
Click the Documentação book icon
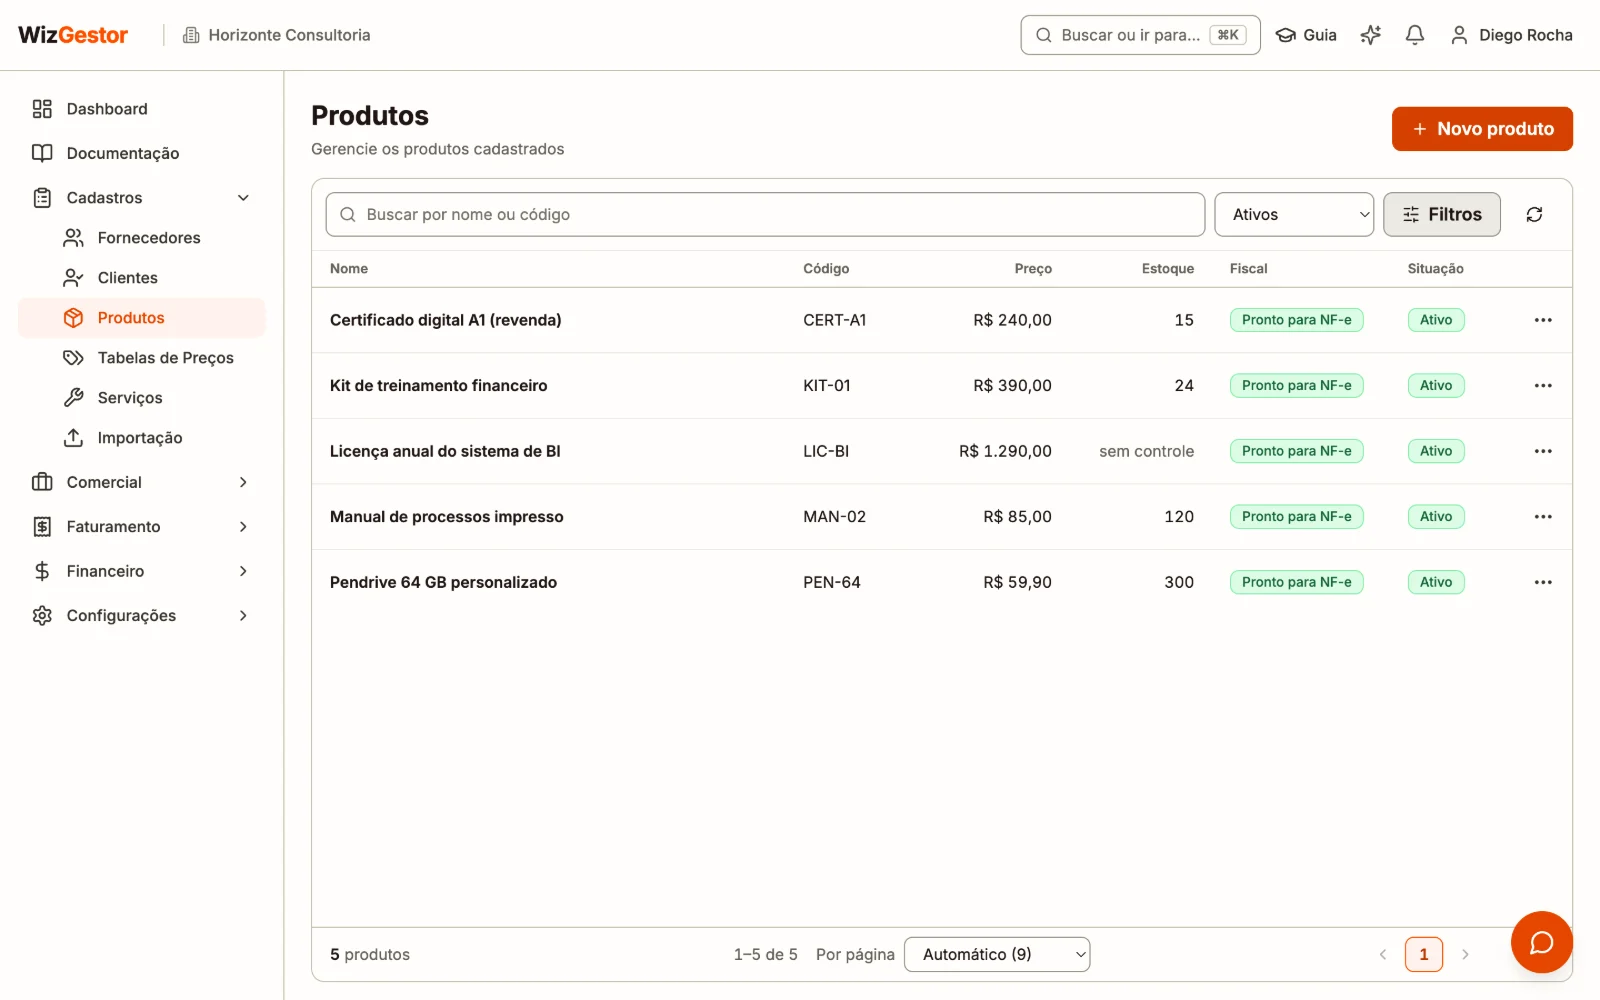[x=42, y=153]
